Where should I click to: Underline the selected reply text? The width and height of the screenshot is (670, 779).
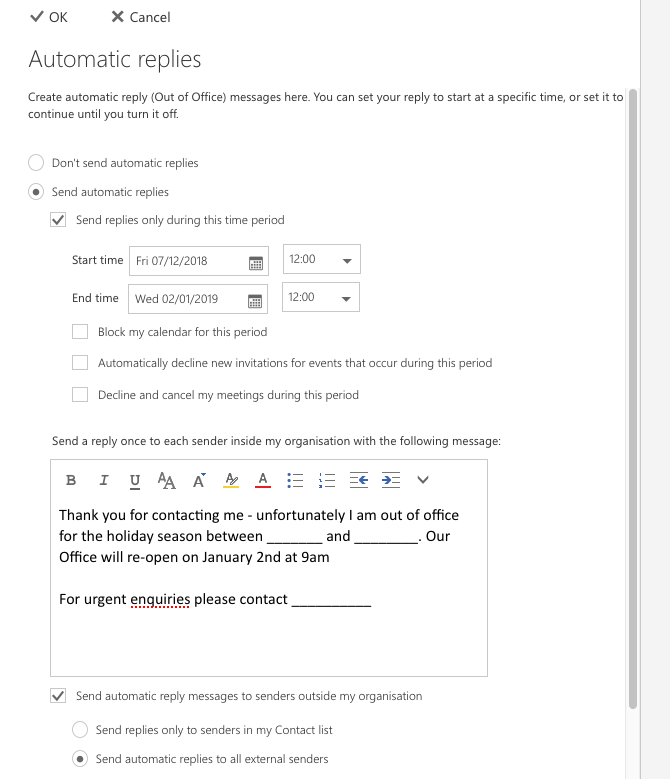click(135, 481)
